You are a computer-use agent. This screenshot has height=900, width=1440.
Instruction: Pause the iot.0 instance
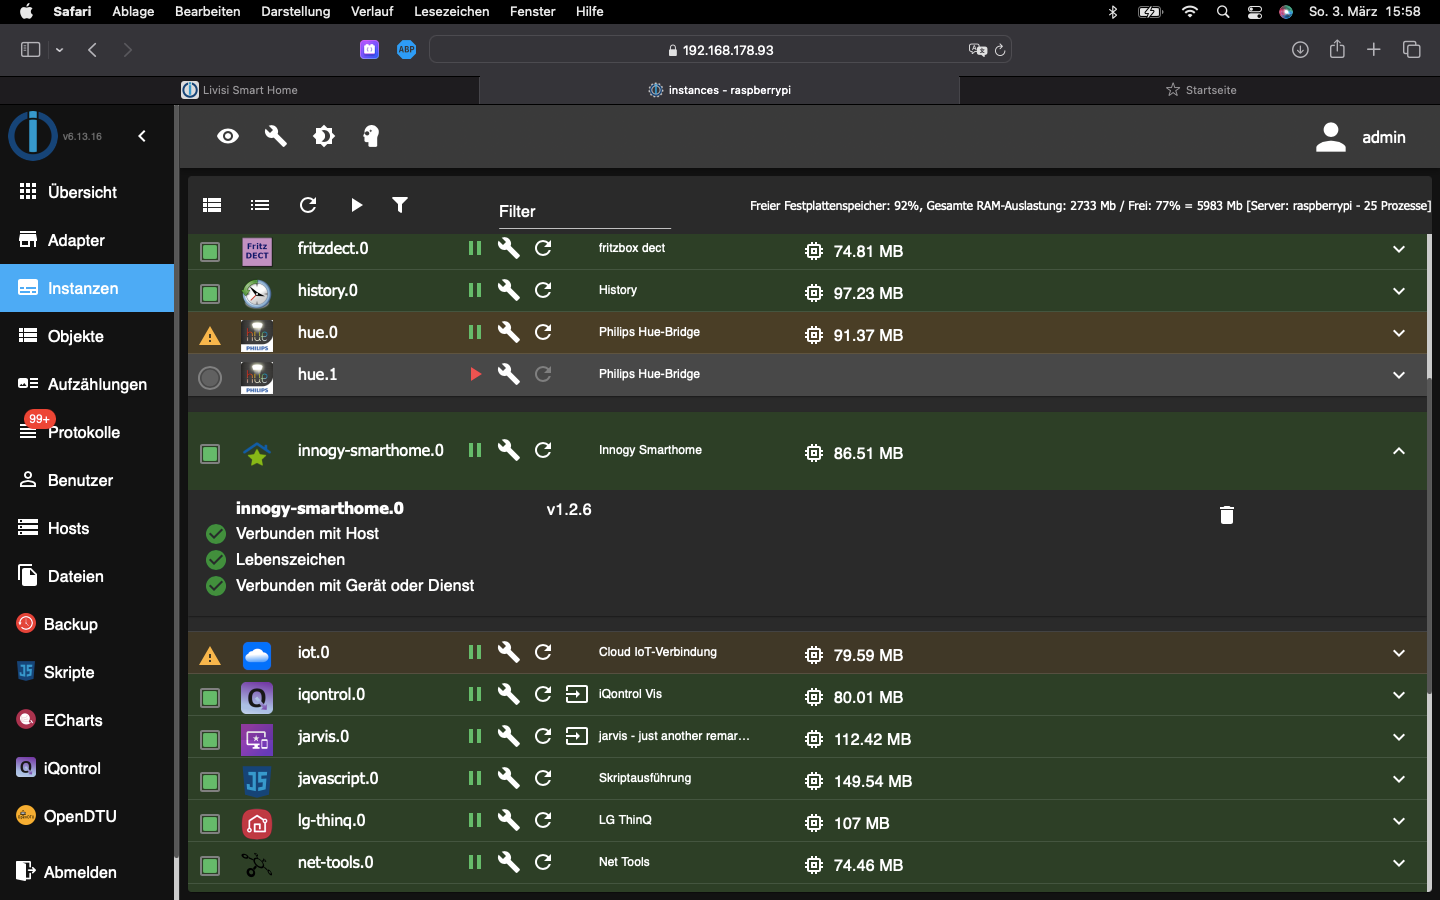coord(475,652)
